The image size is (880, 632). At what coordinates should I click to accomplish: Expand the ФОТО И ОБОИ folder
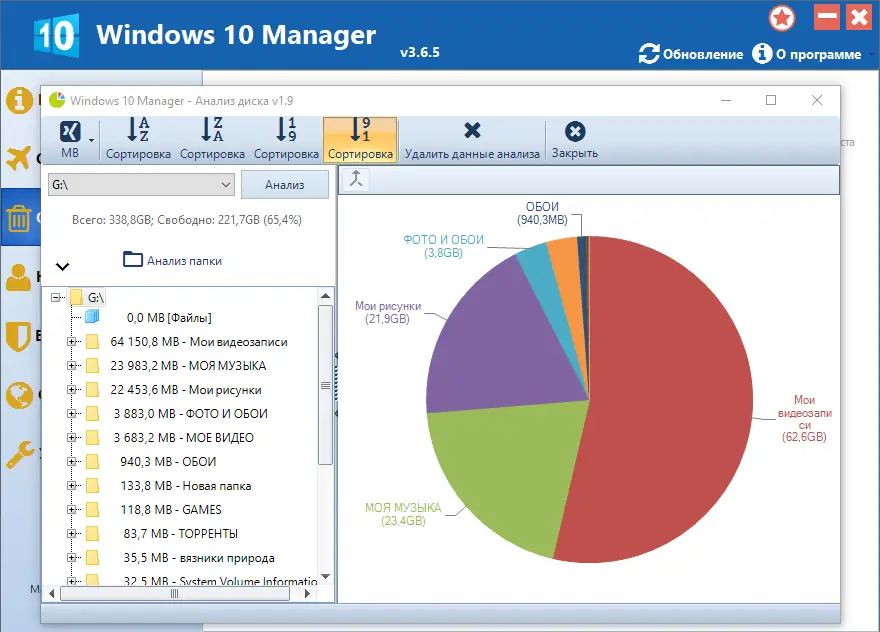71,414
